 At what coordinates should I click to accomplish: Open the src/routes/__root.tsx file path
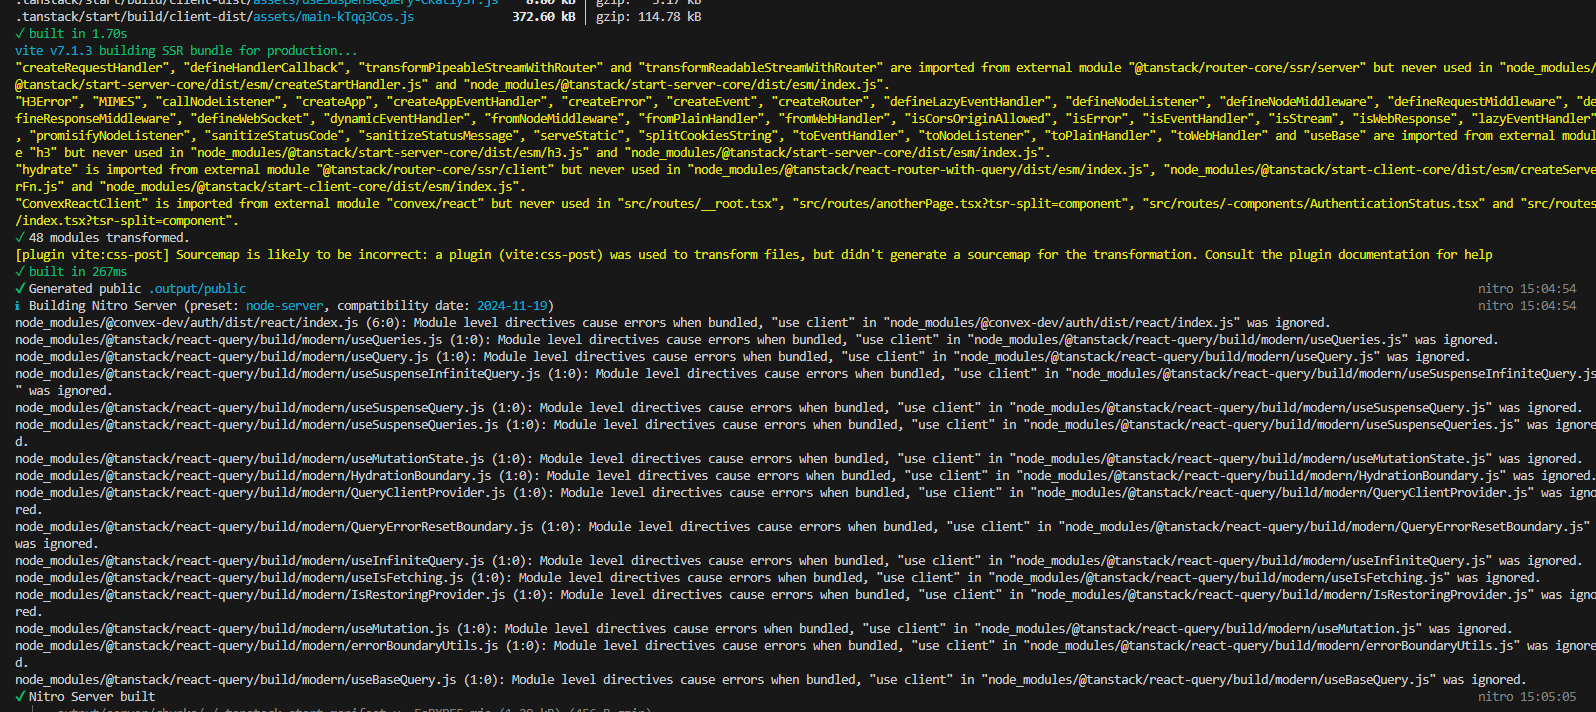699,203
